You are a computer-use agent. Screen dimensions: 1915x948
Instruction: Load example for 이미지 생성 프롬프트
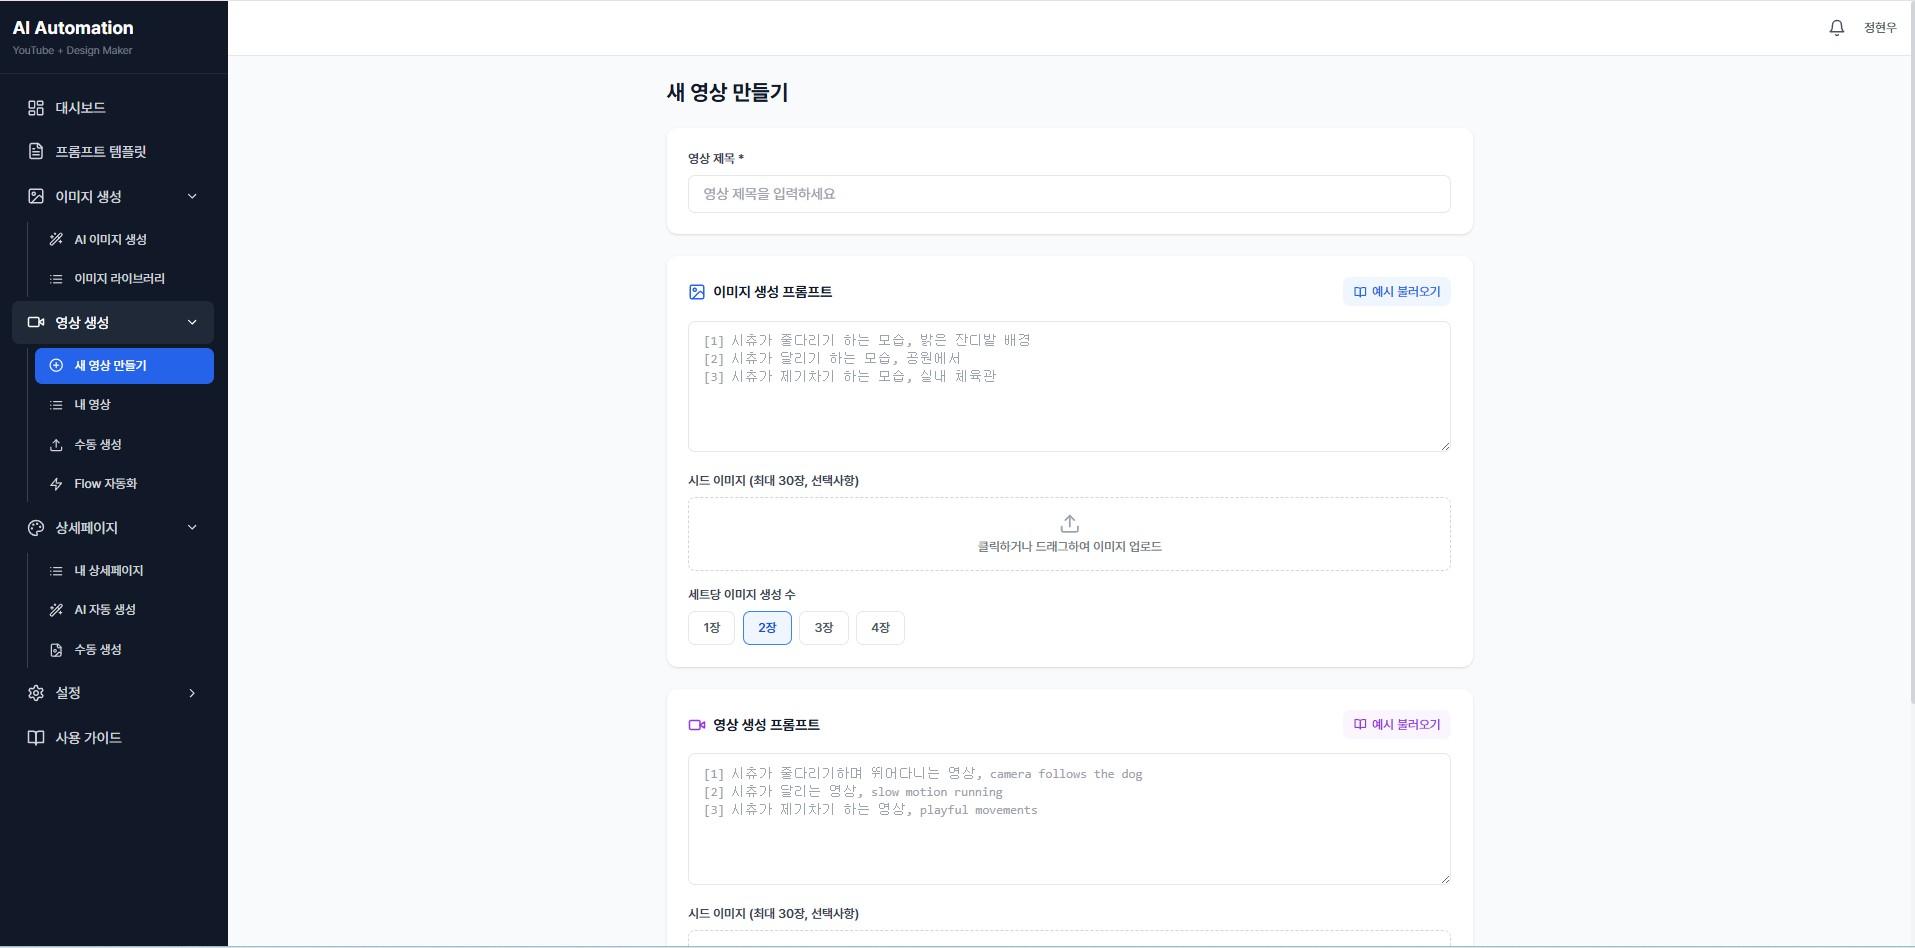click(1396, 292)
